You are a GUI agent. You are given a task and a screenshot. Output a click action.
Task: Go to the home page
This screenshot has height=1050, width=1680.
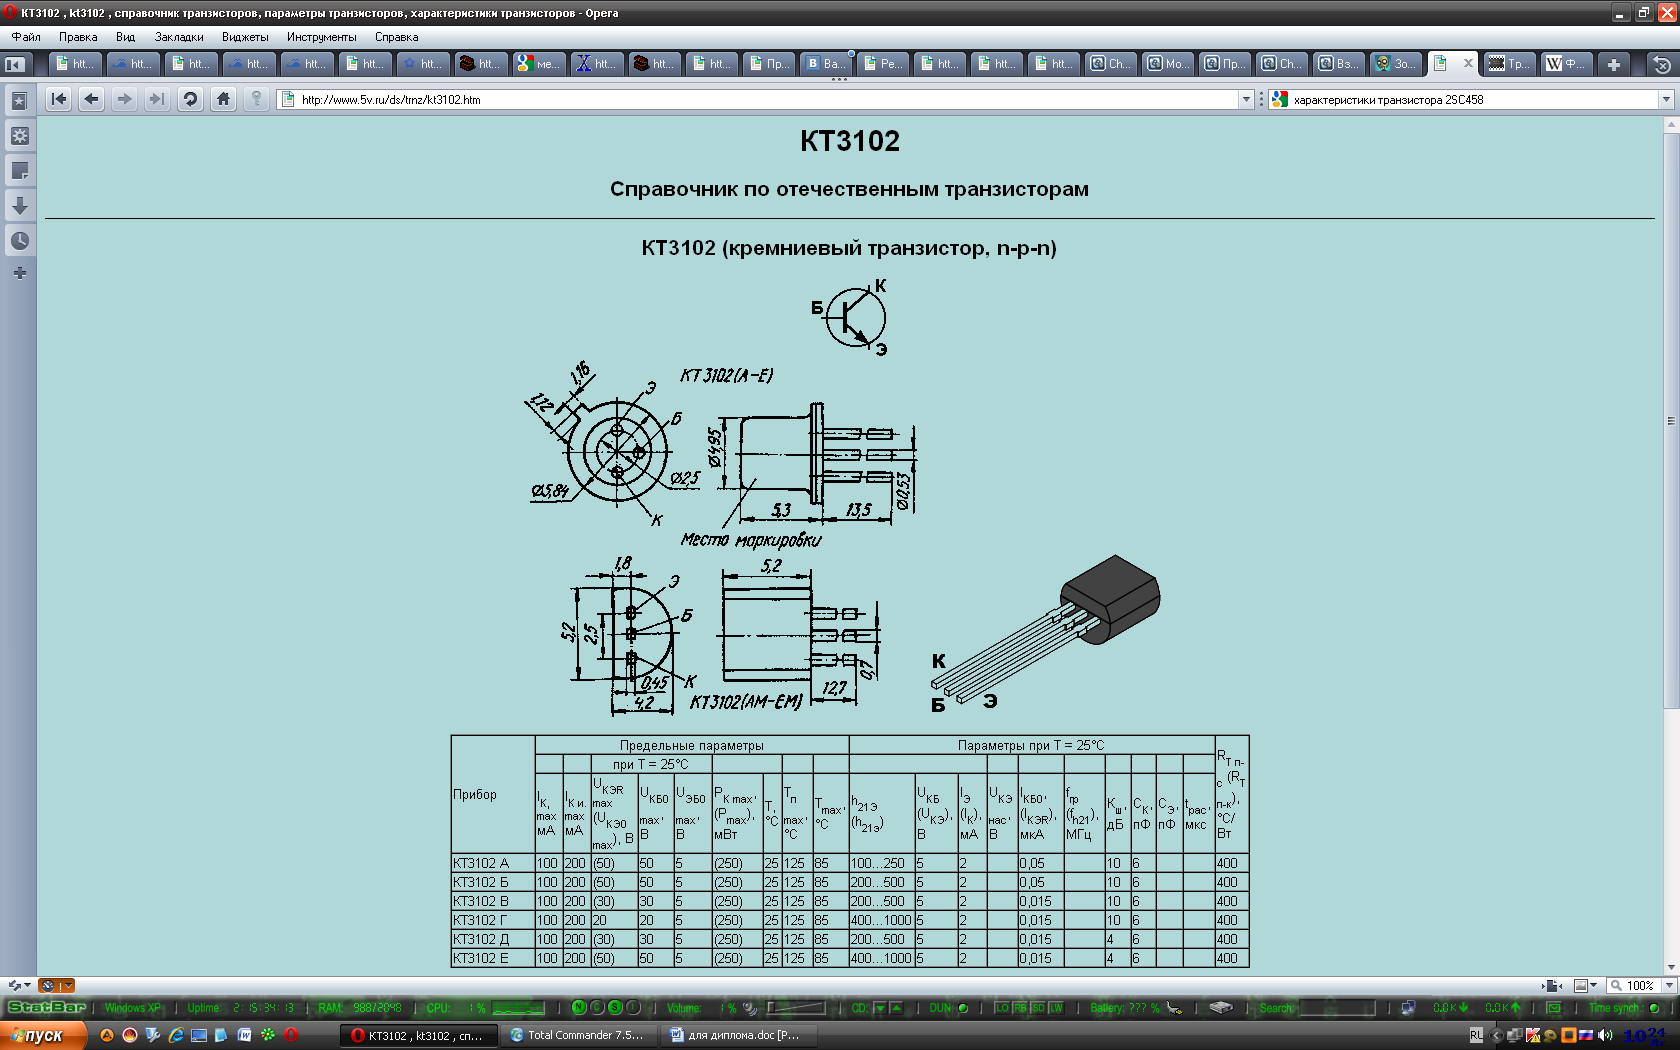[x=223, y=99]
